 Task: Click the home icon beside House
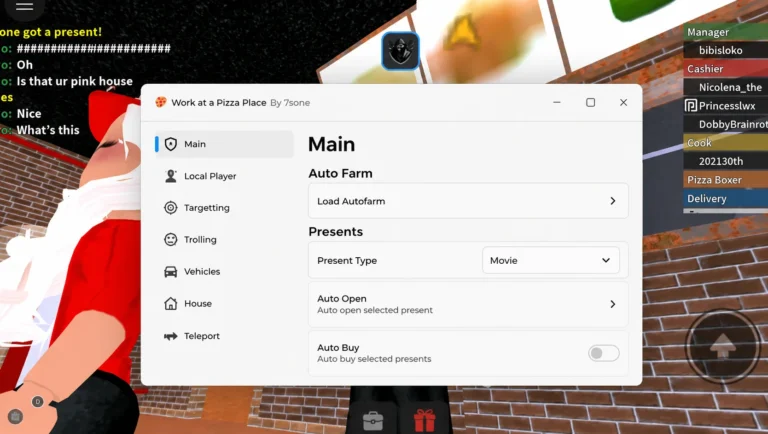(170, 303)
